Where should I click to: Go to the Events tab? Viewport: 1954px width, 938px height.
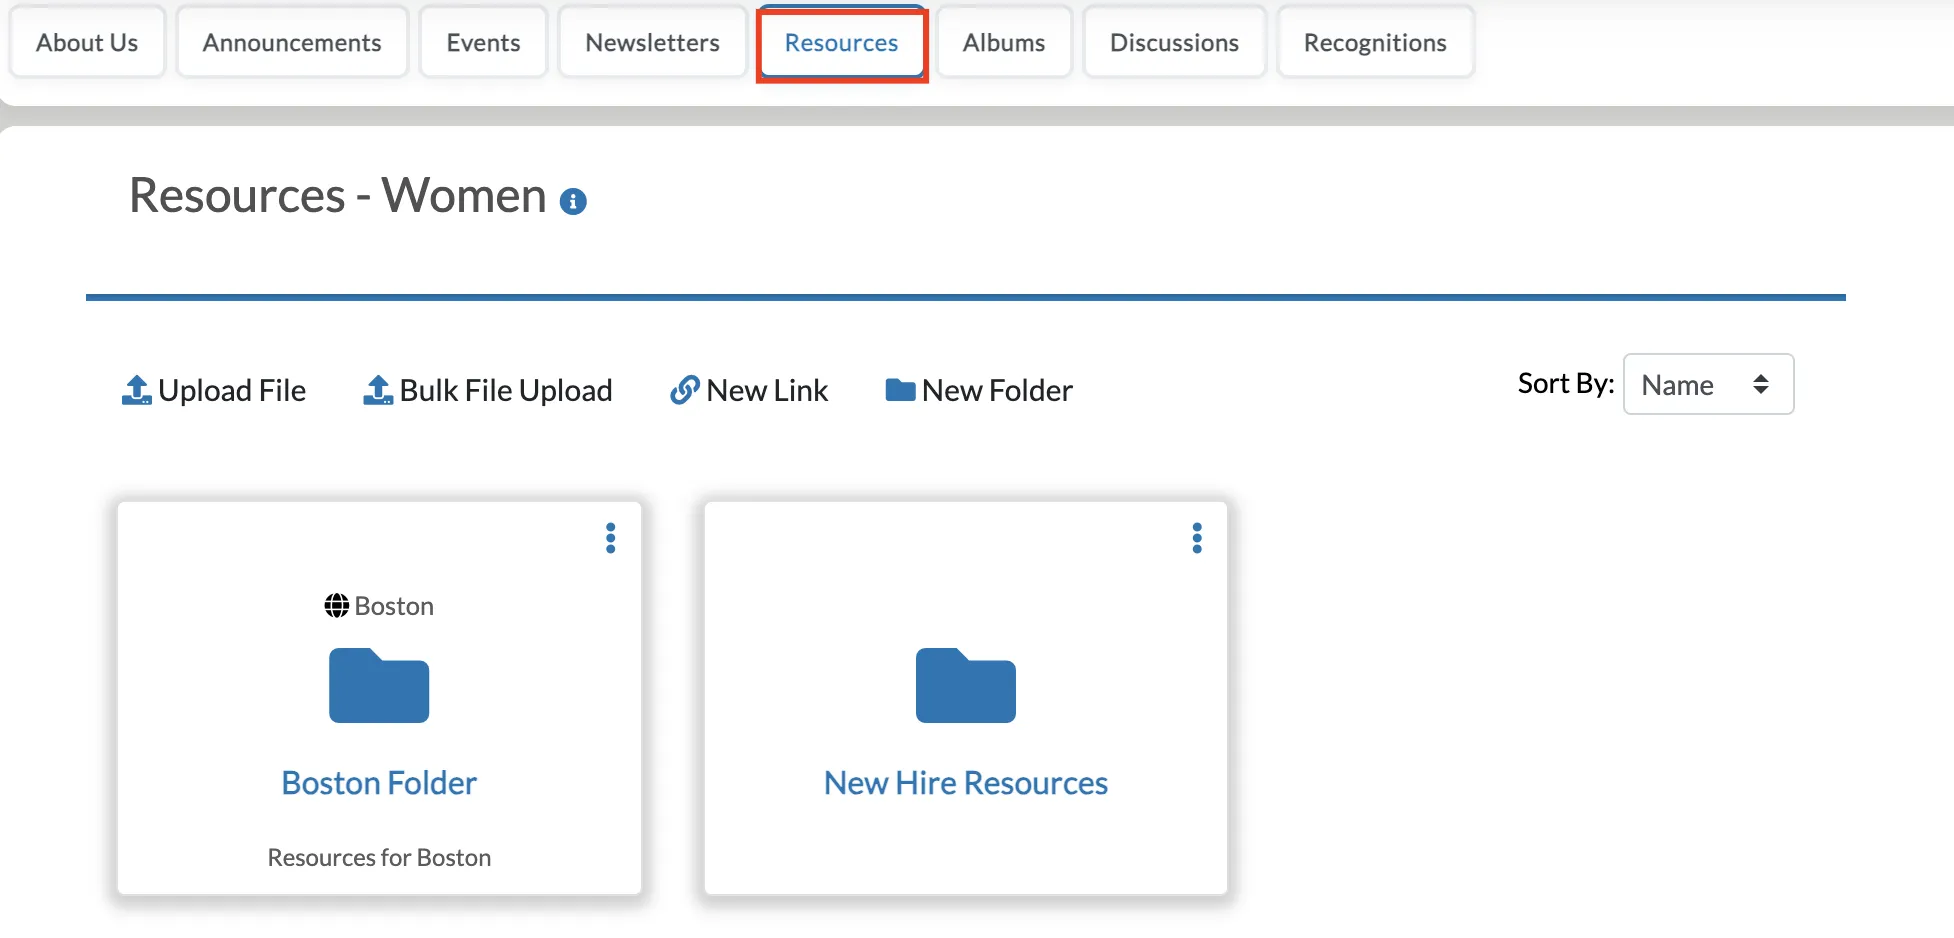coord(483,43)
